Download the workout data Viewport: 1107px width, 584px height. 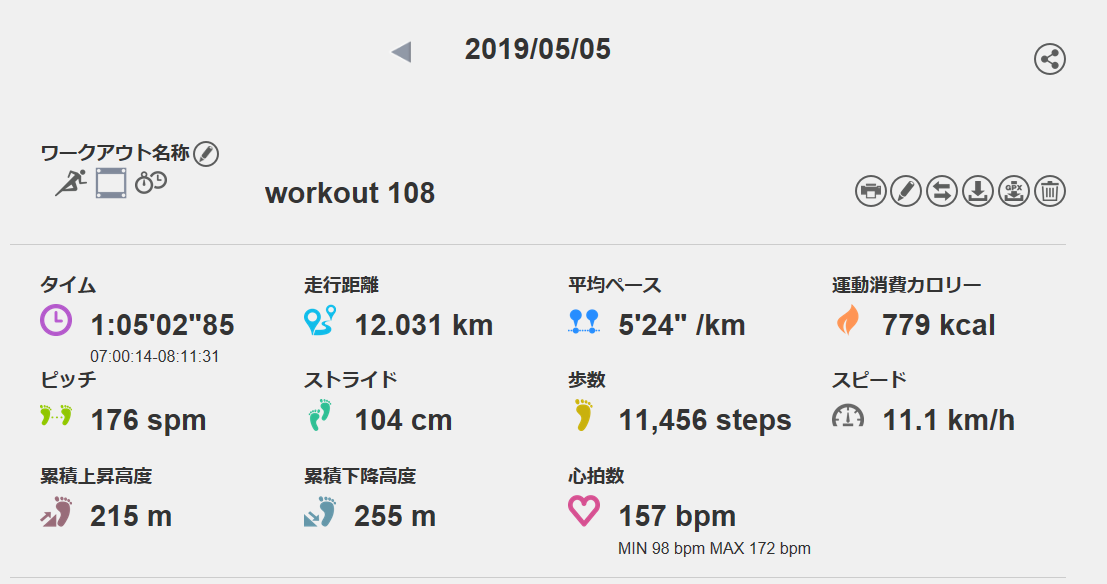978,190
